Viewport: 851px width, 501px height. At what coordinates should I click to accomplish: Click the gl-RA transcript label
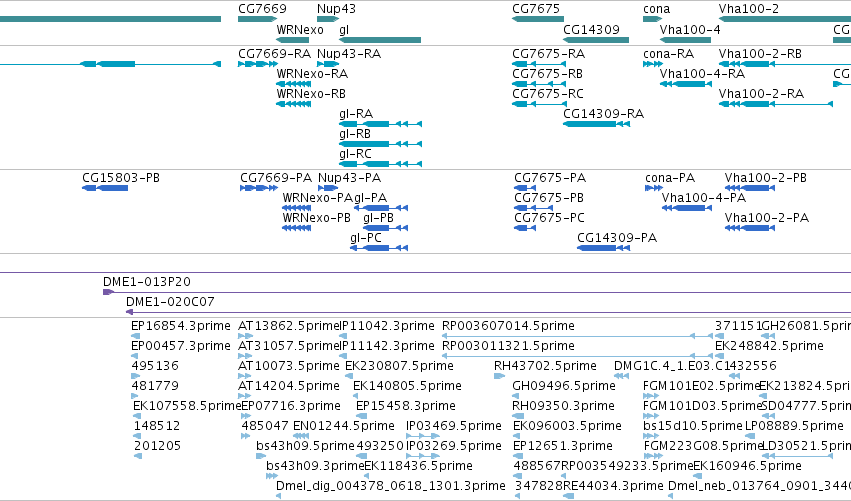pos(356,114)
